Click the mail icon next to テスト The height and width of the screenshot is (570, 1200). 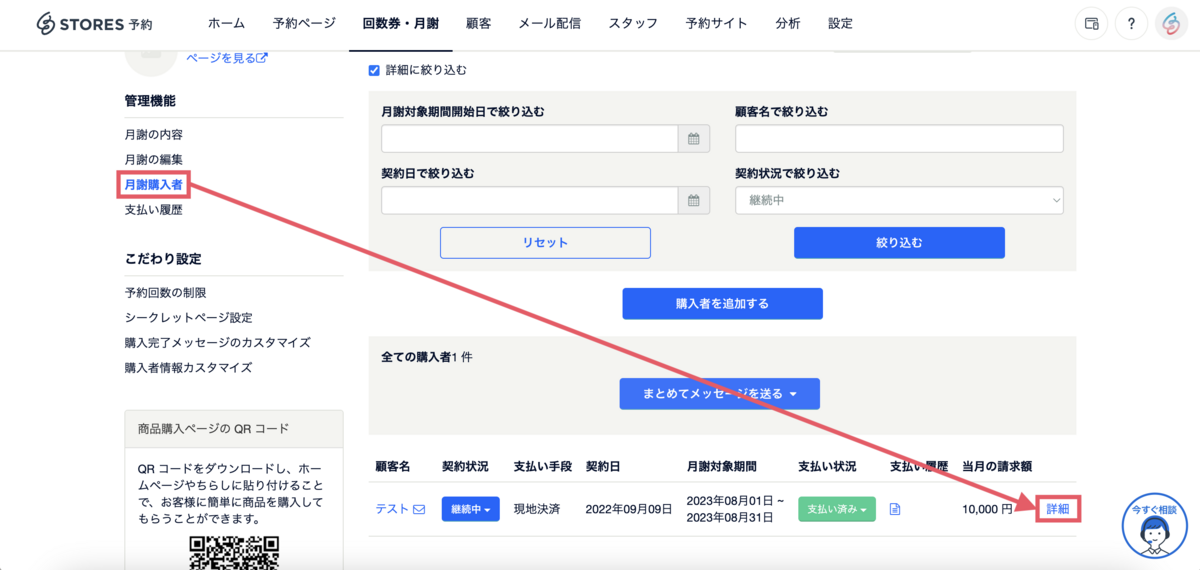[x=419, y=509]
